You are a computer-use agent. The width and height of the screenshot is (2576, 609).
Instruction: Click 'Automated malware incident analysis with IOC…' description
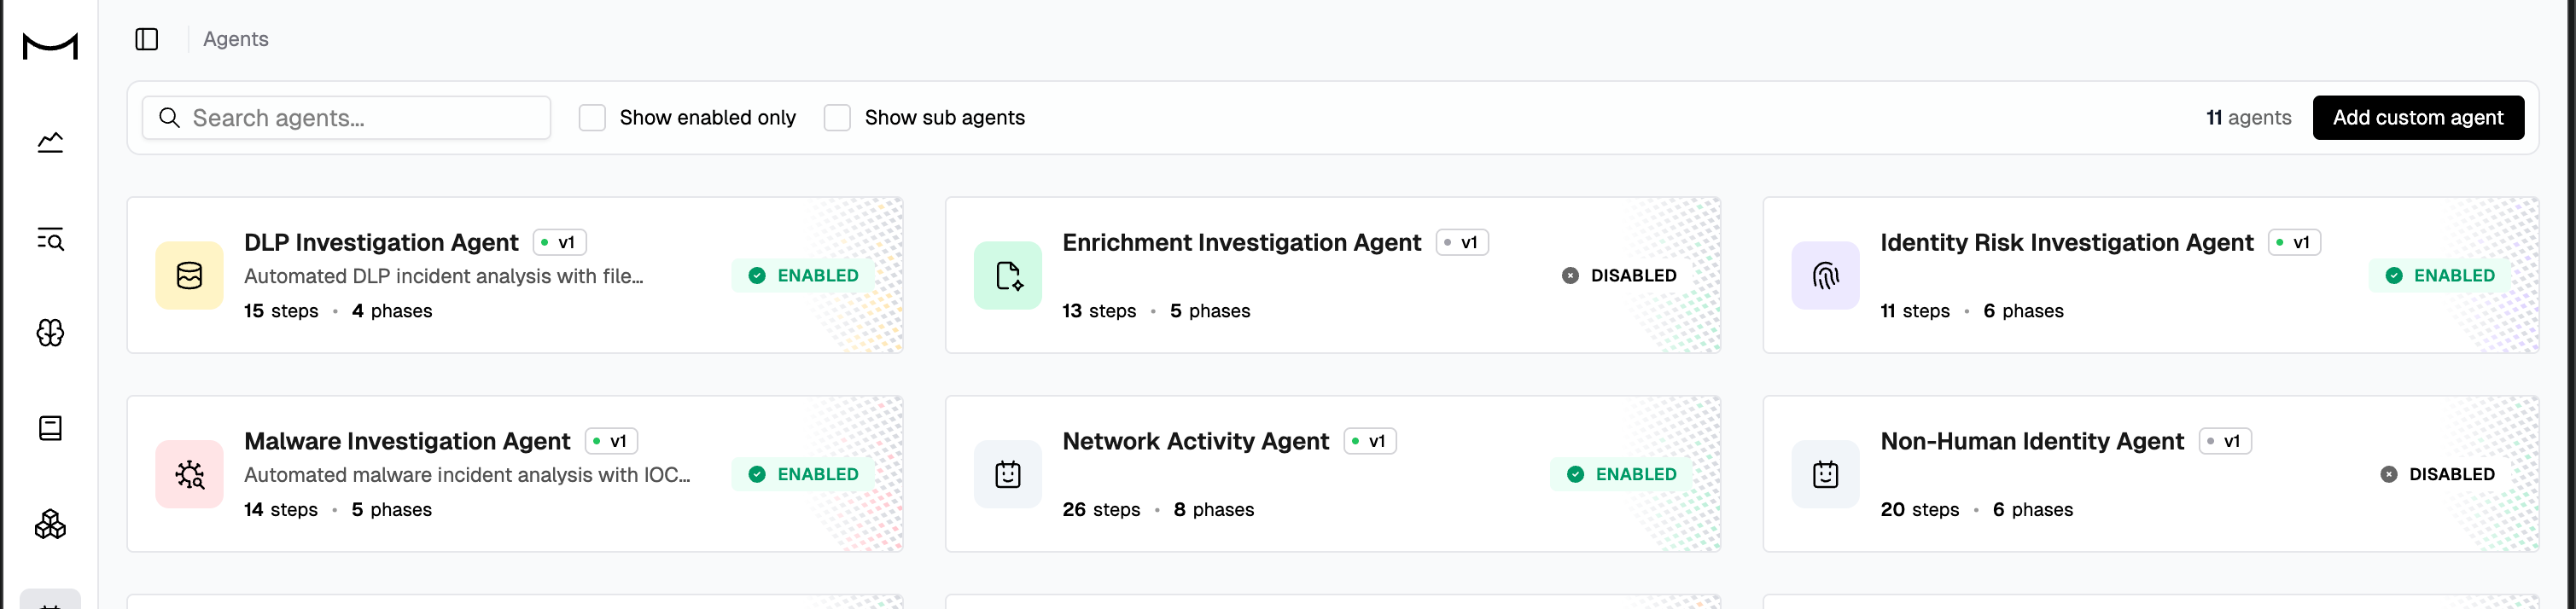467,475
